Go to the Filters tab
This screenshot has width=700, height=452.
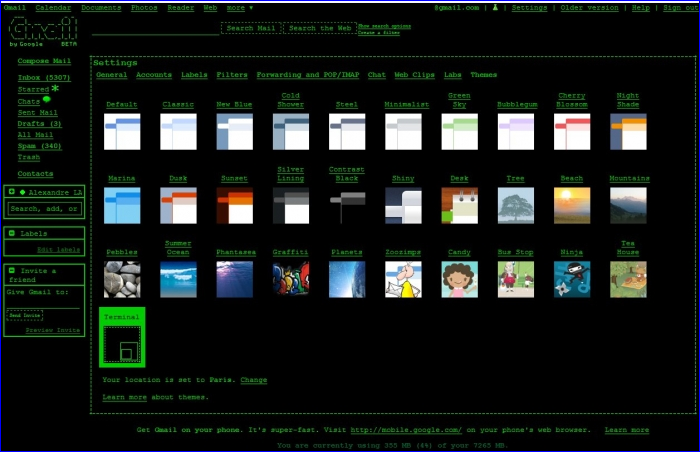[x=232, y=75]
